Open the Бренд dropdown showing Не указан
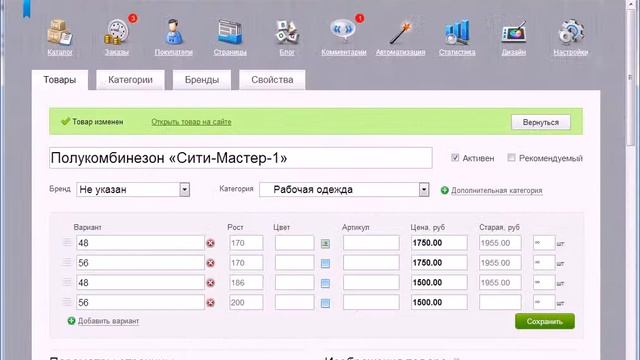This screenshot has width=640, height=360. pos(133,189)
